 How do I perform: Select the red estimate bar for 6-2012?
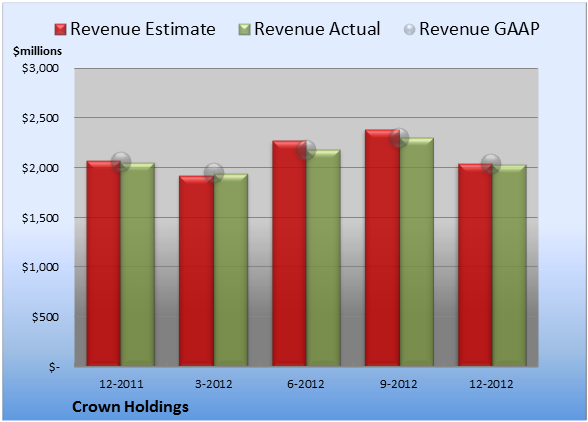click(289, 253)
